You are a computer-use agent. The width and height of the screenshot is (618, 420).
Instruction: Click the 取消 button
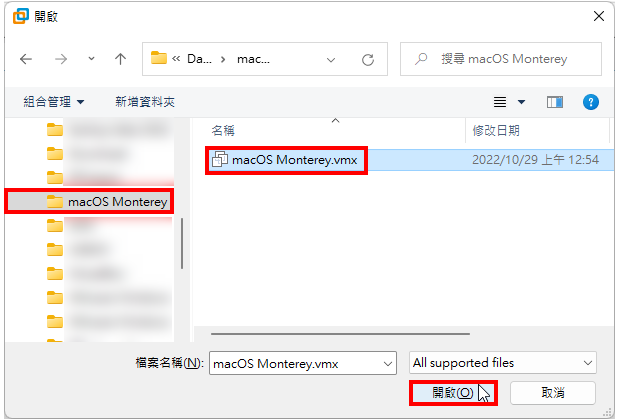tap(553, 393)
